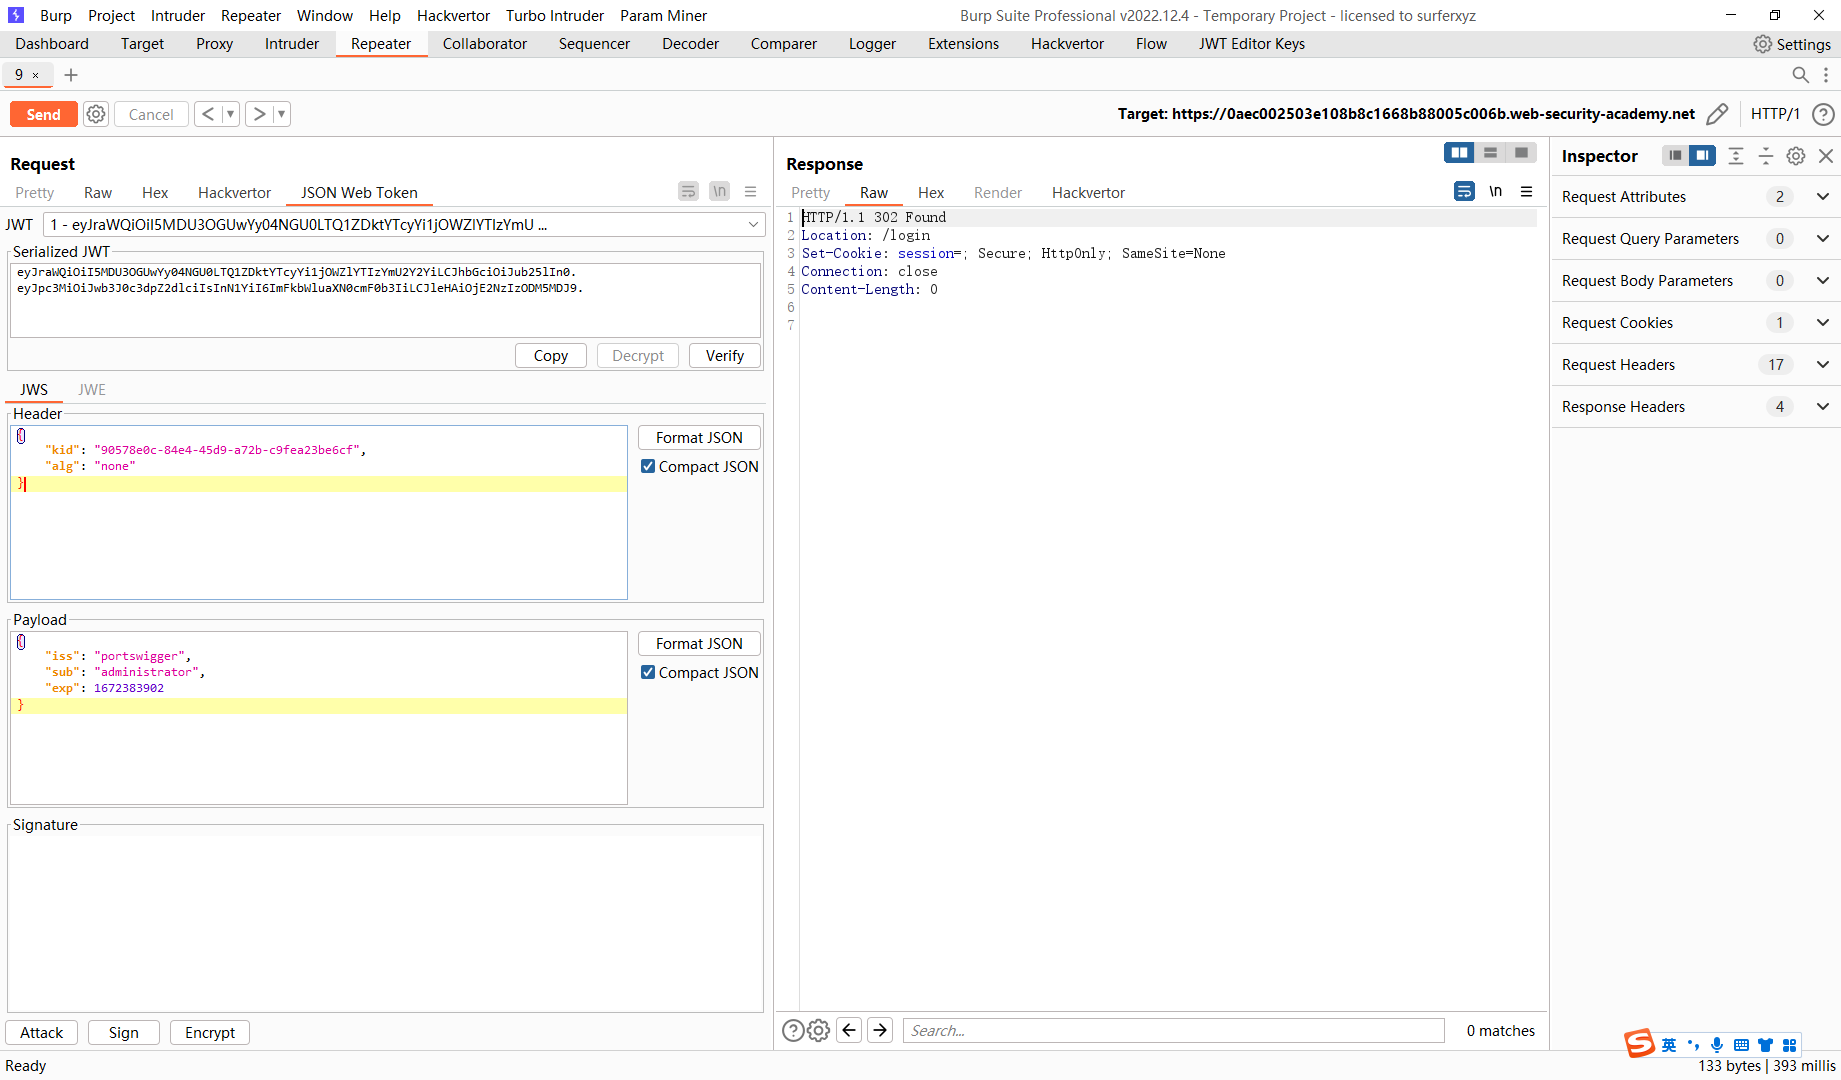Collapse all Inspector sections
This screenshot has height=1080, width=1841.
click(1766, 156)
